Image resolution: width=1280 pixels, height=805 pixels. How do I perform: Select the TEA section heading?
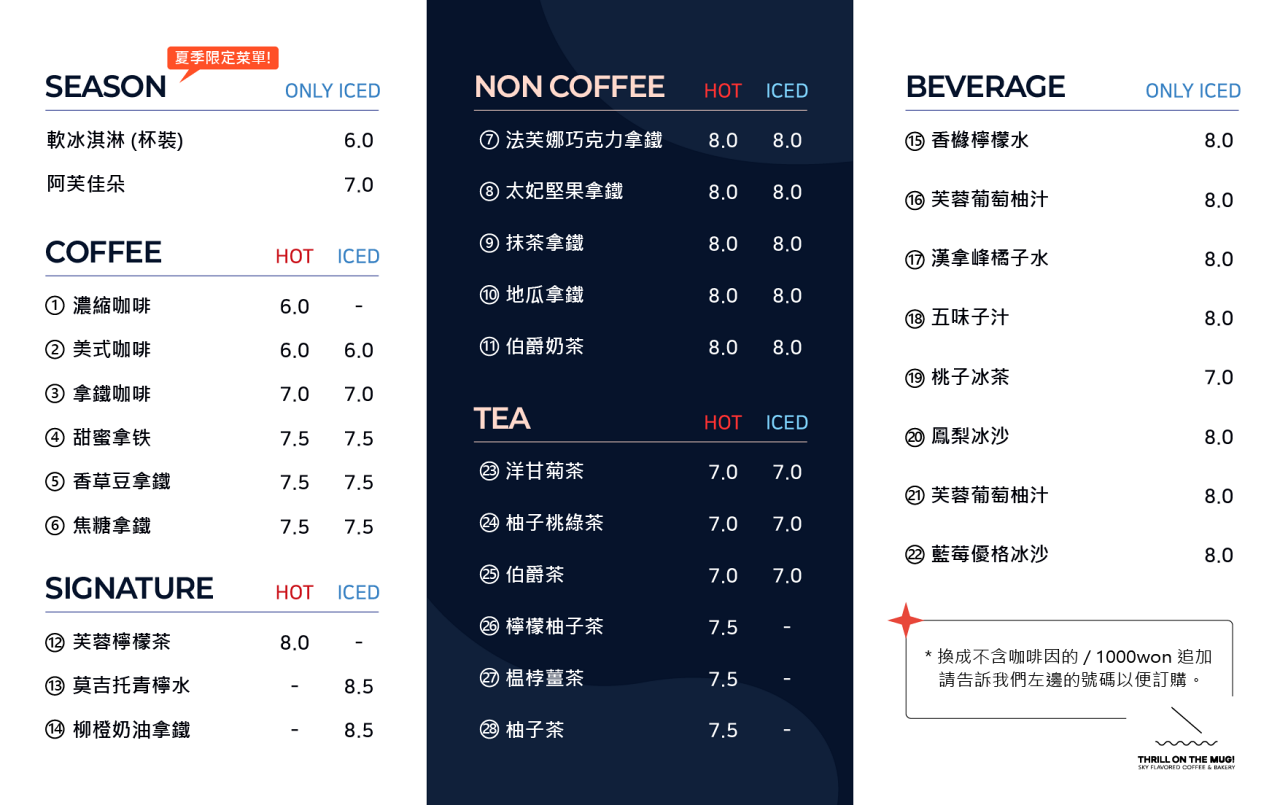click(x=502, y=419)
